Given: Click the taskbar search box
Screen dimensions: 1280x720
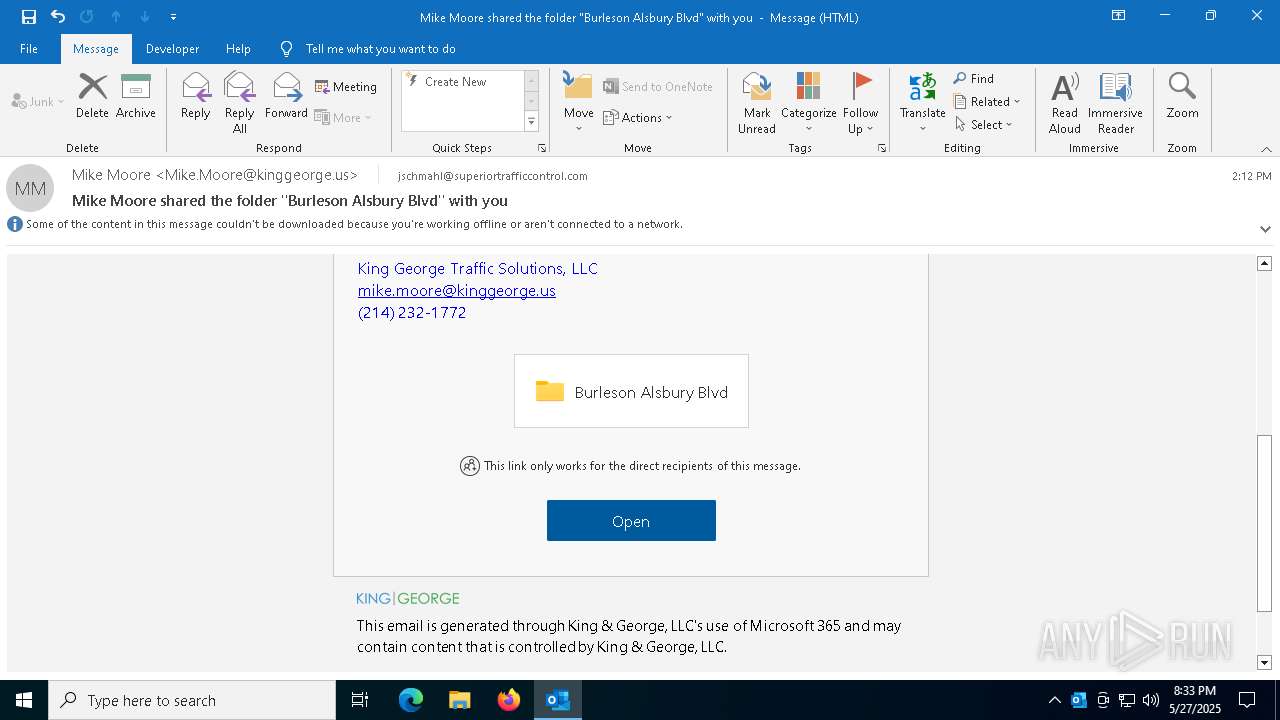Looking at the screenshot, I should [192, 700].
